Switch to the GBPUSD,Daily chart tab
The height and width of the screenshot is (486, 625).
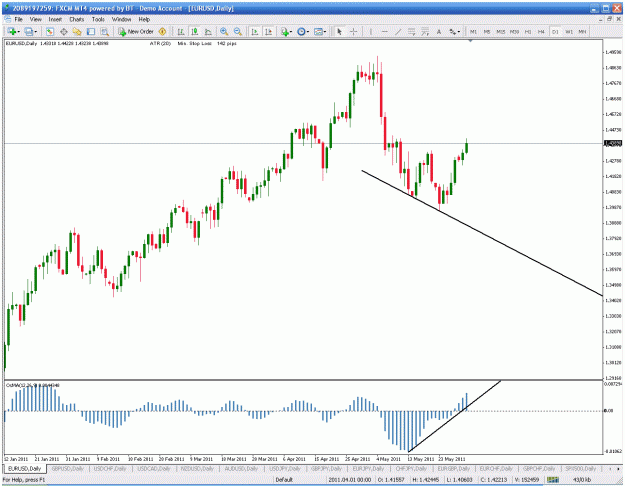68,468
